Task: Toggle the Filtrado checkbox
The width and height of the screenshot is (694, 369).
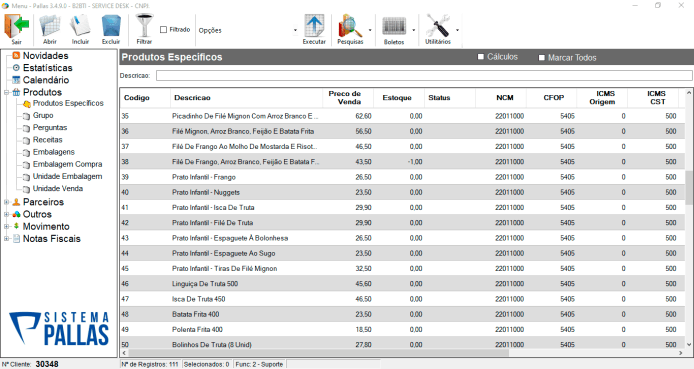Action: click(x=163, y=30)
